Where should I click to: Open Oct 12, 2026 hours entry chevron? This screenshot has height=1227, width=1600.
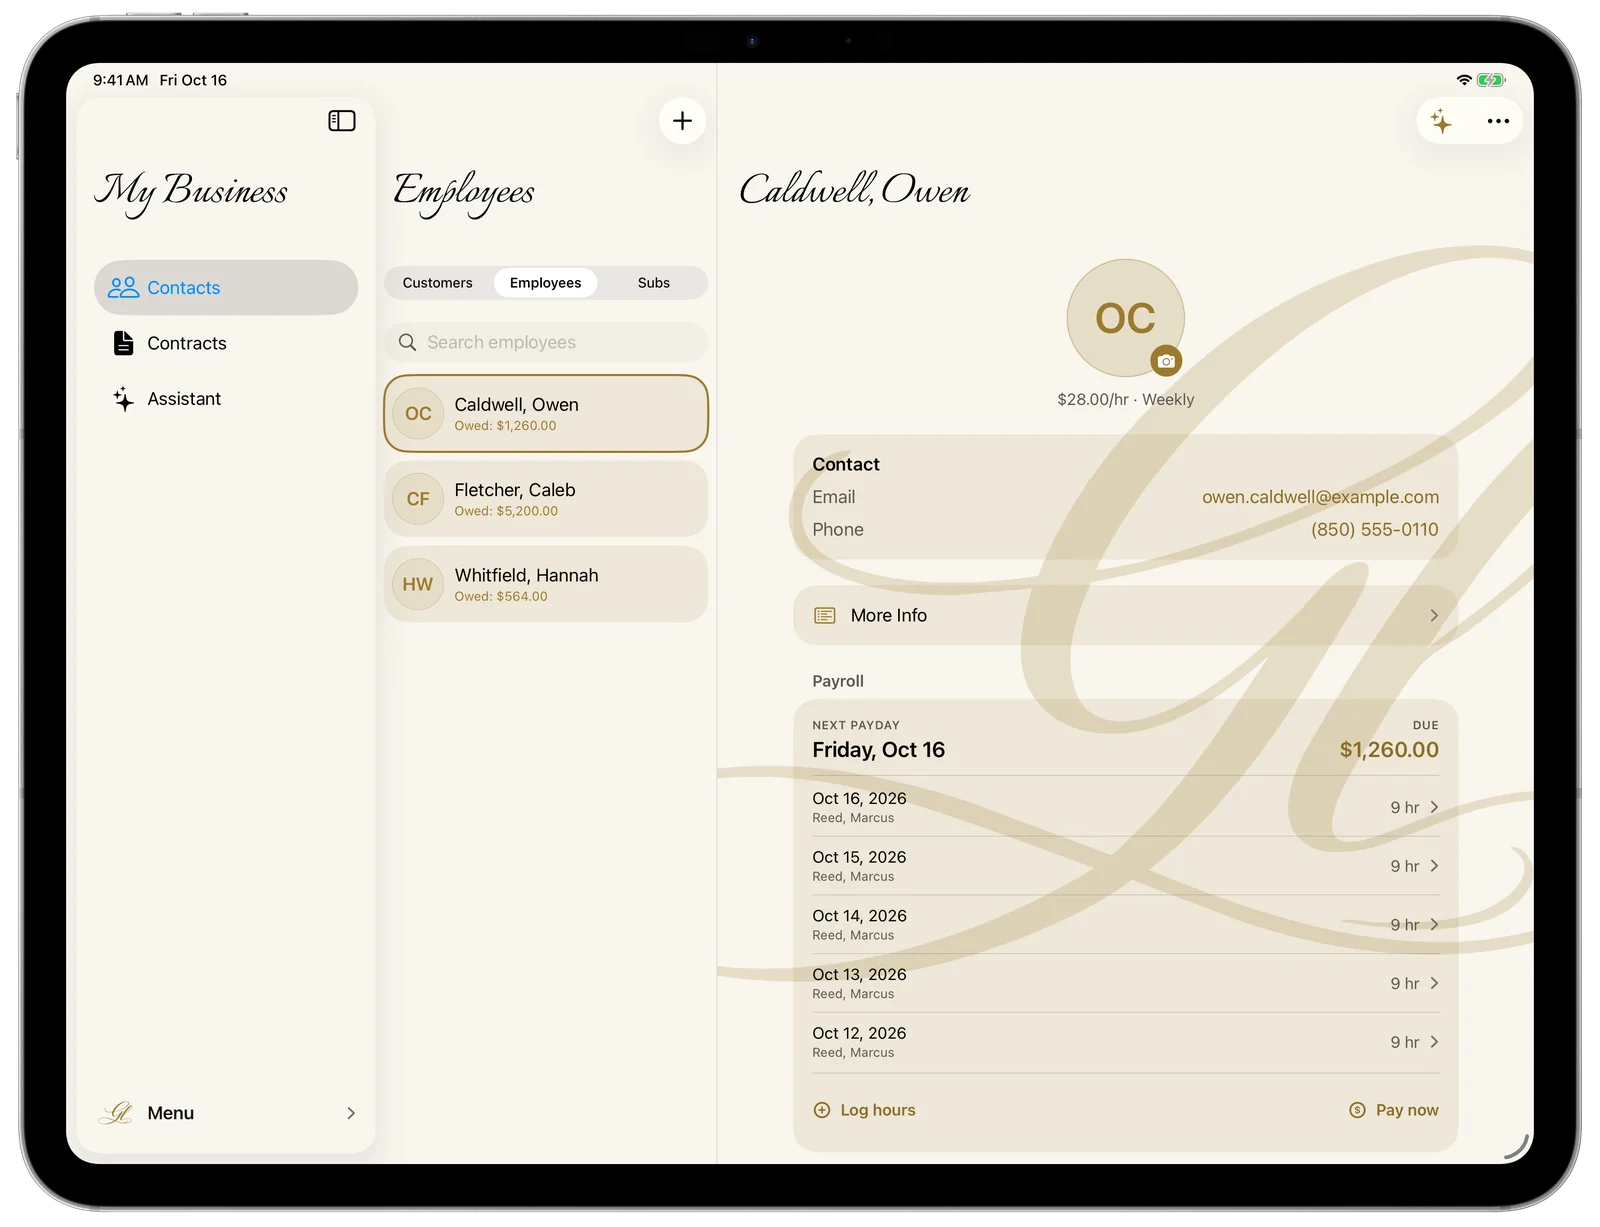(x=1434, y=1042)
